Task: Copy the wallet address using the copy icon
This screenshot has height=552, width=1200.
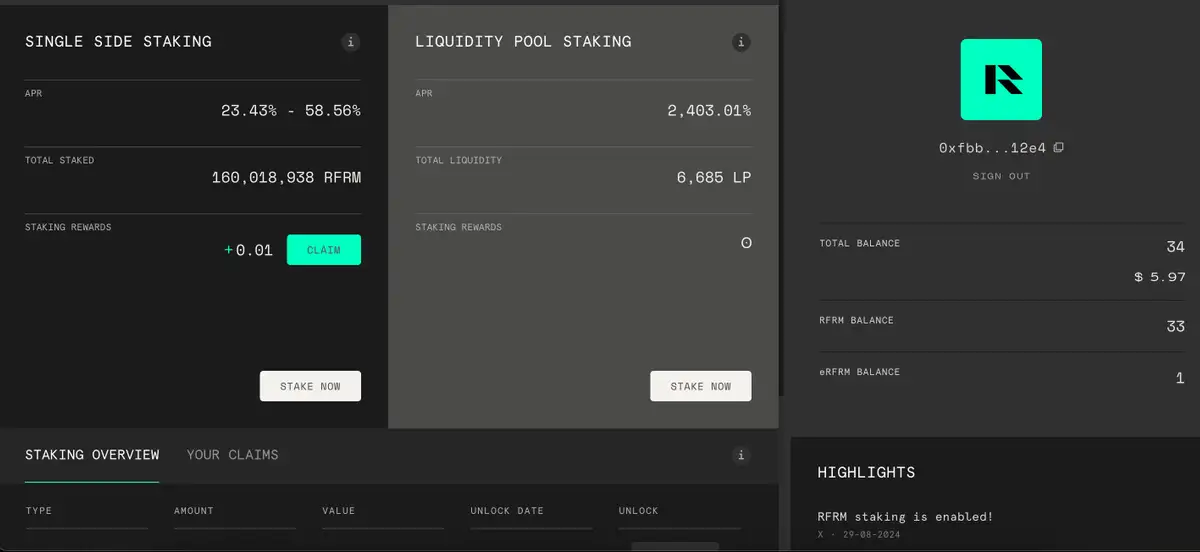Action: (x=1059, y=148)
